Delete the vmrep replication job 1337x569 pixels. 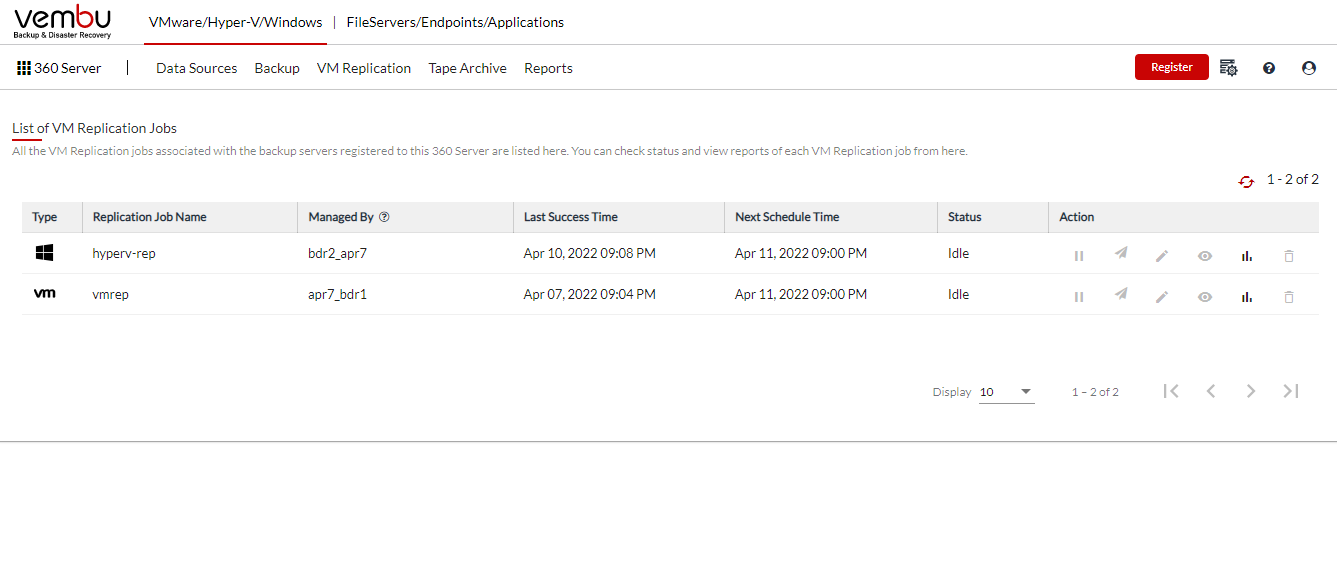1289,296
